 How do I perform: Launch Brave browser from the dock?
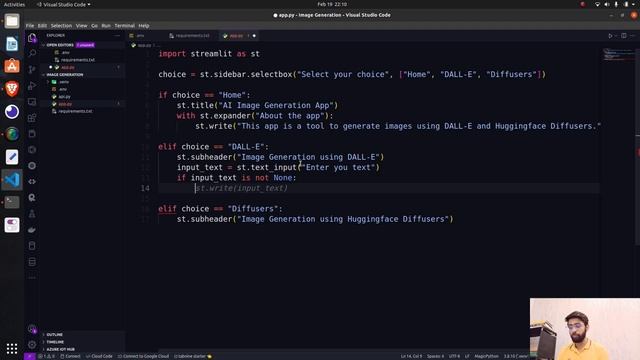pyautogui.click(x=12, y=89)
